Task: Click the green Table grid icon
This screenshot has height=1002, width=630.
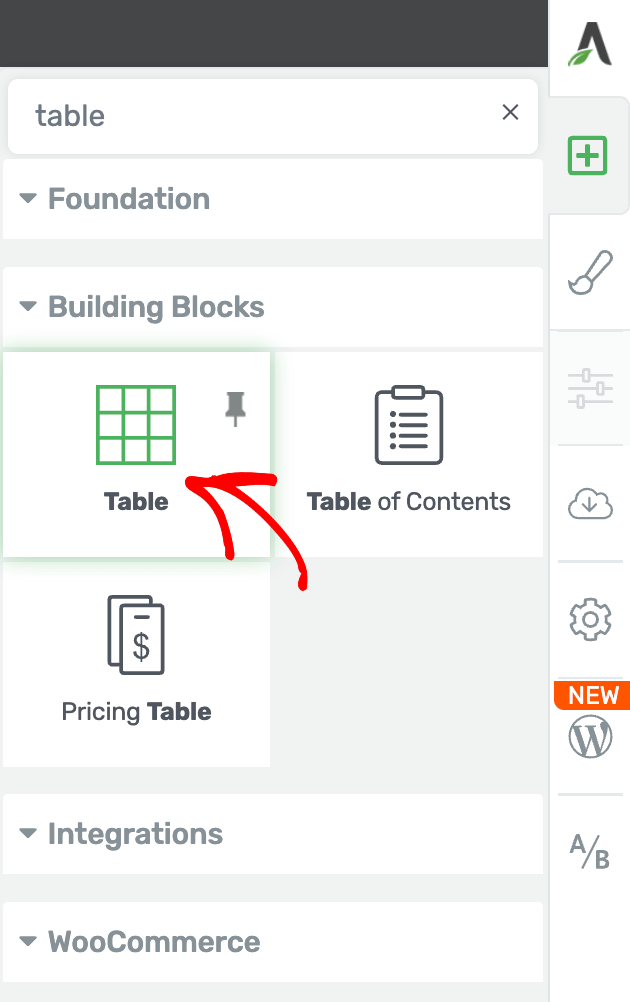Action: (x=136, y=424)
